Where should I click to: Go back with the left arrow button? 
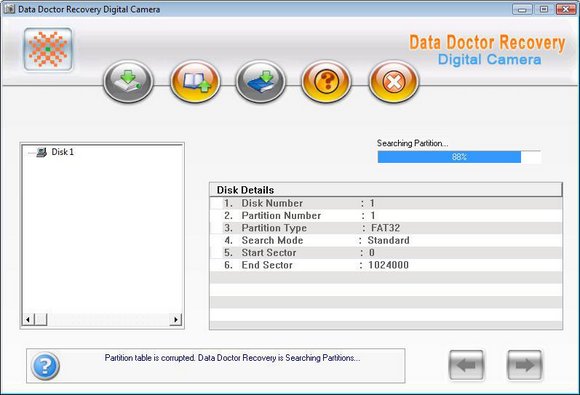[466, 365]
